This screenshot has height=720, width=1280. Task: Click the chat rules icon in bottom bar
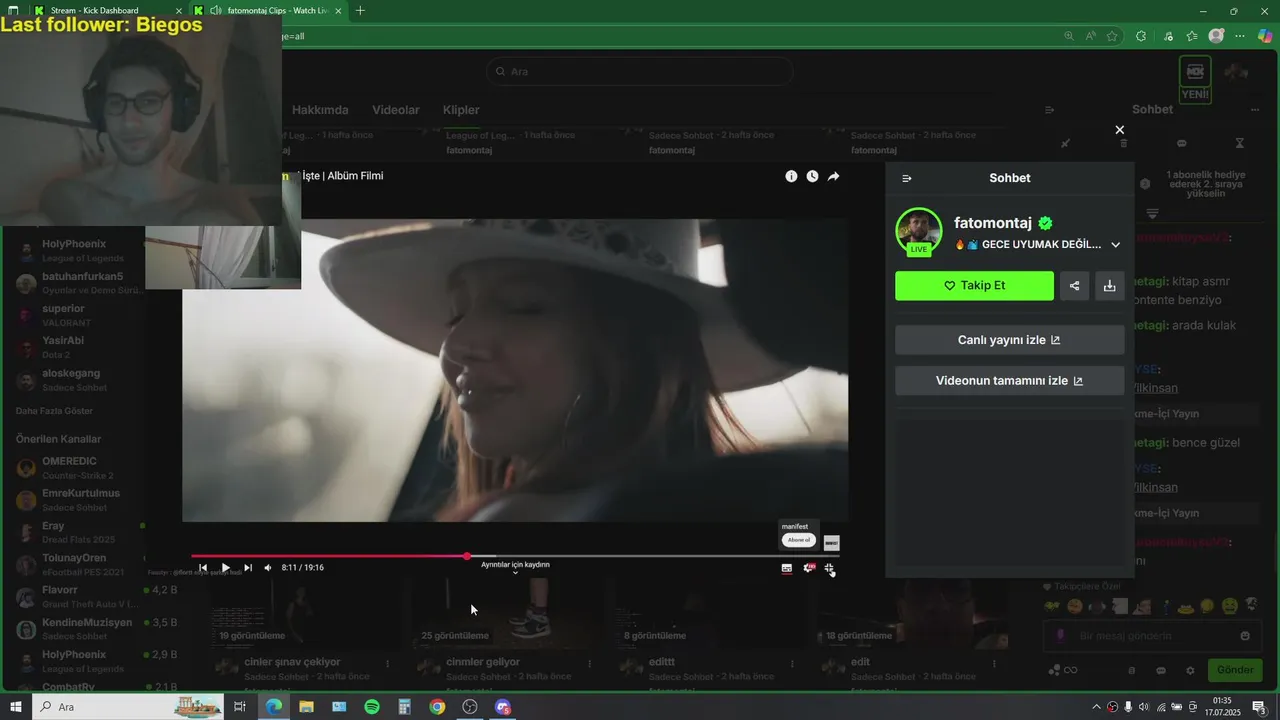(1132, 670)
